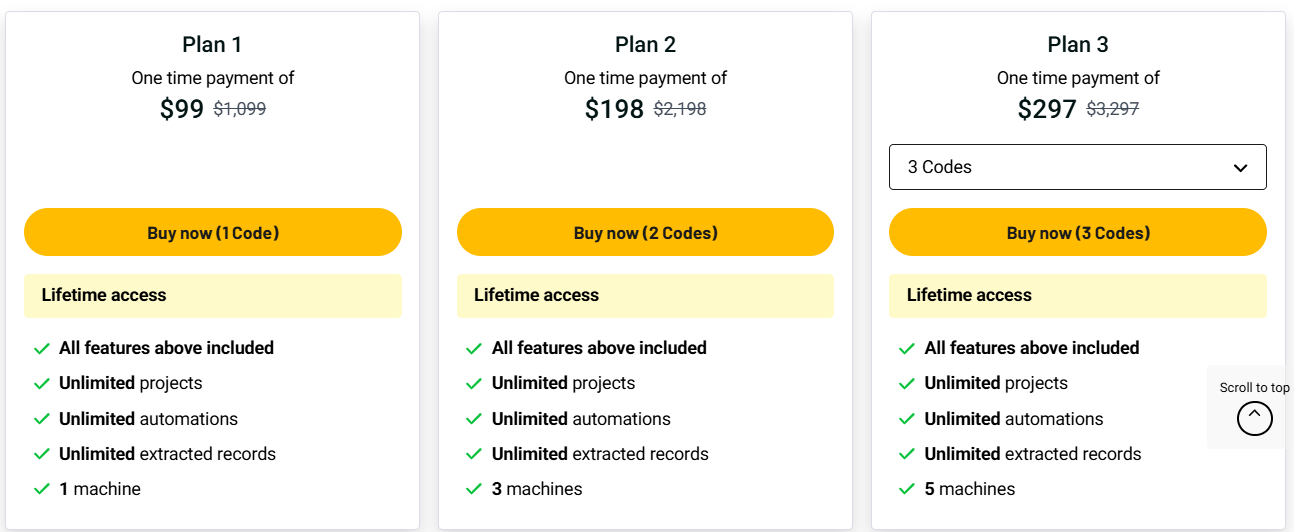Click the 'Plan 2' heading
The image size is (1294, 532).
pos(645,44)
